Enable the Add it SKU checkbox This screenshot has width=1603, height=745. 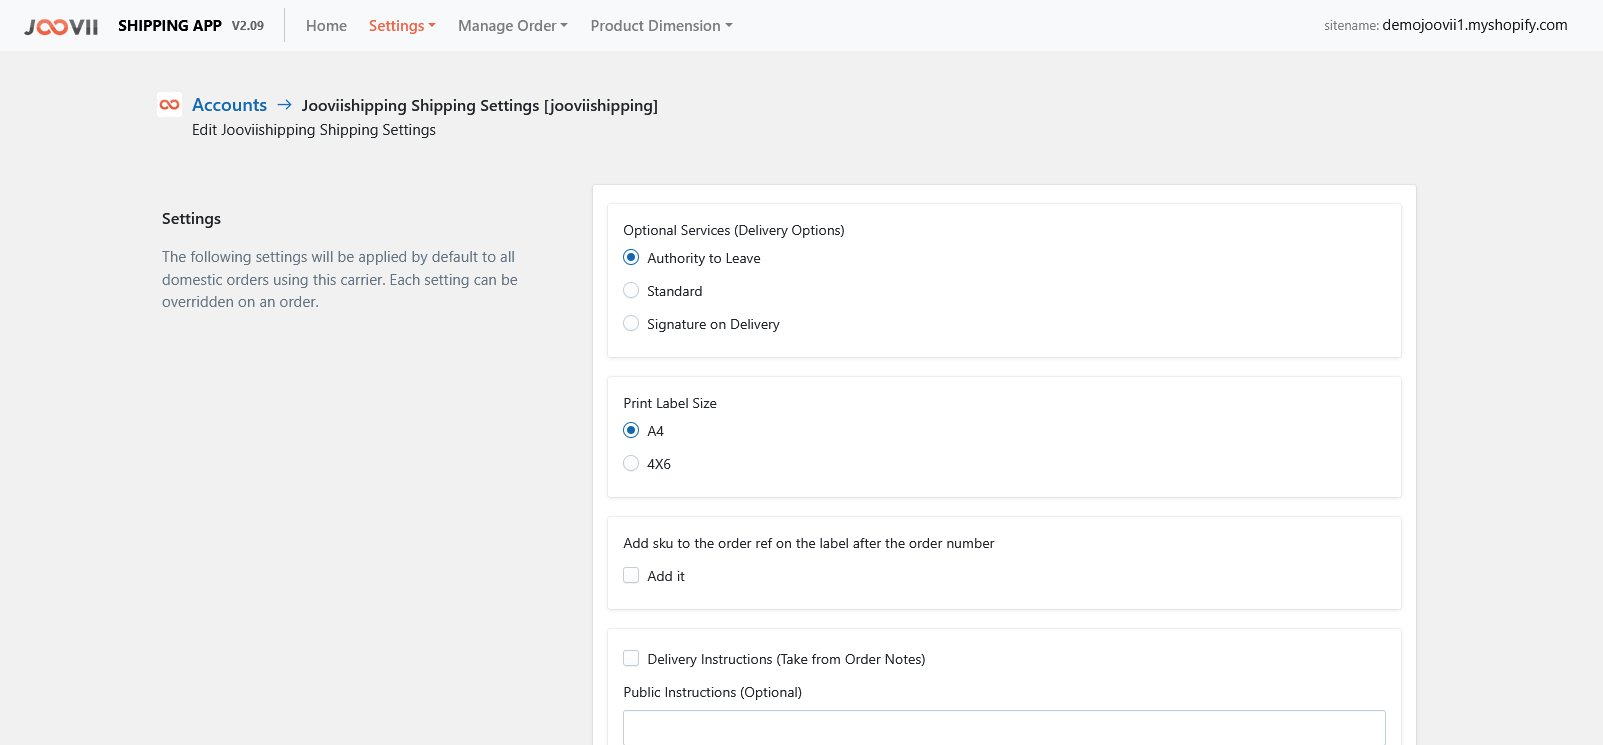[631, 576]
